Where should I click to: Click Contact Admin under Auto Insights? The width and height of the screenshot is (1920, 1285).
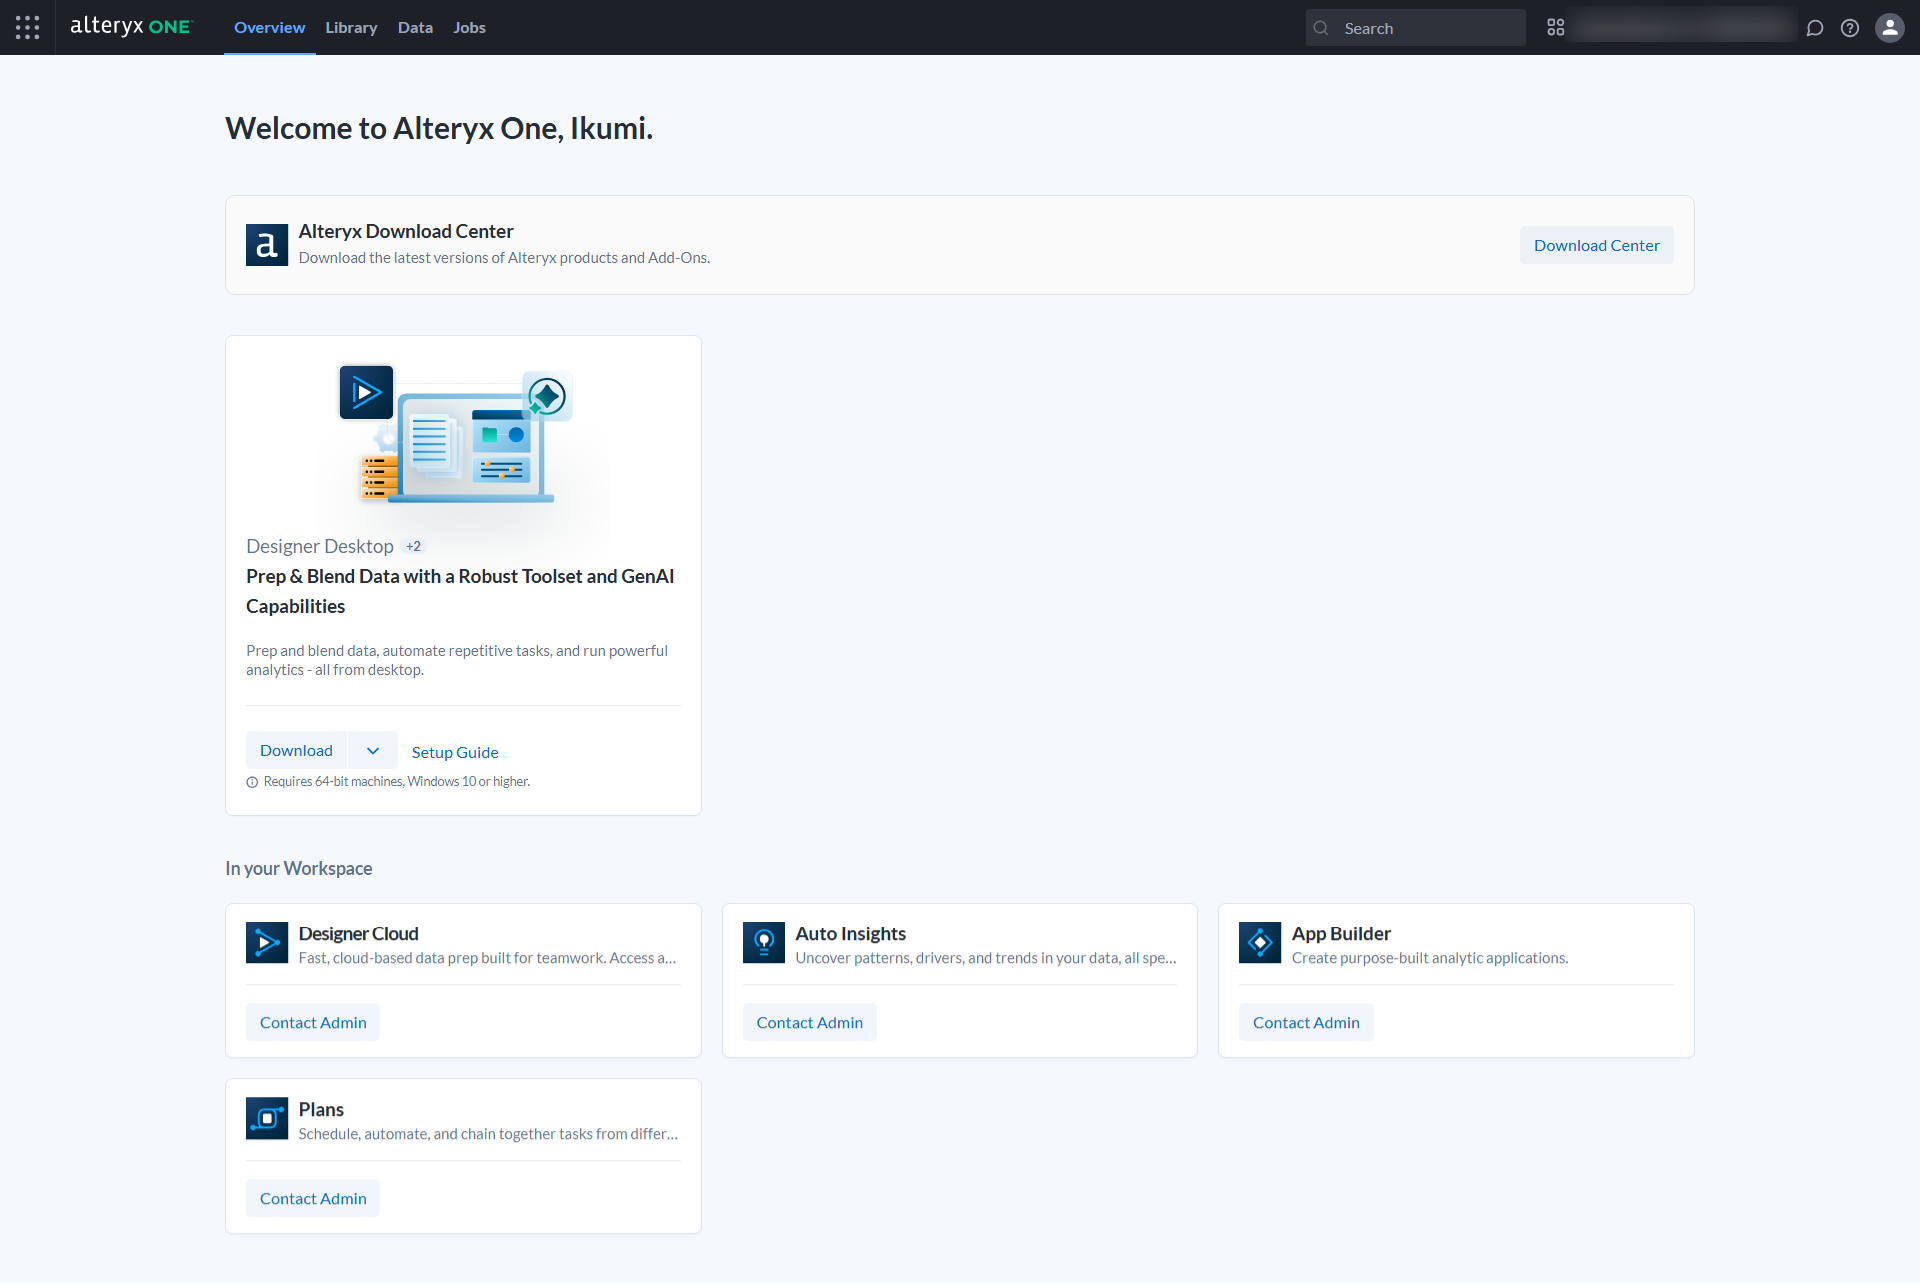809,1023
